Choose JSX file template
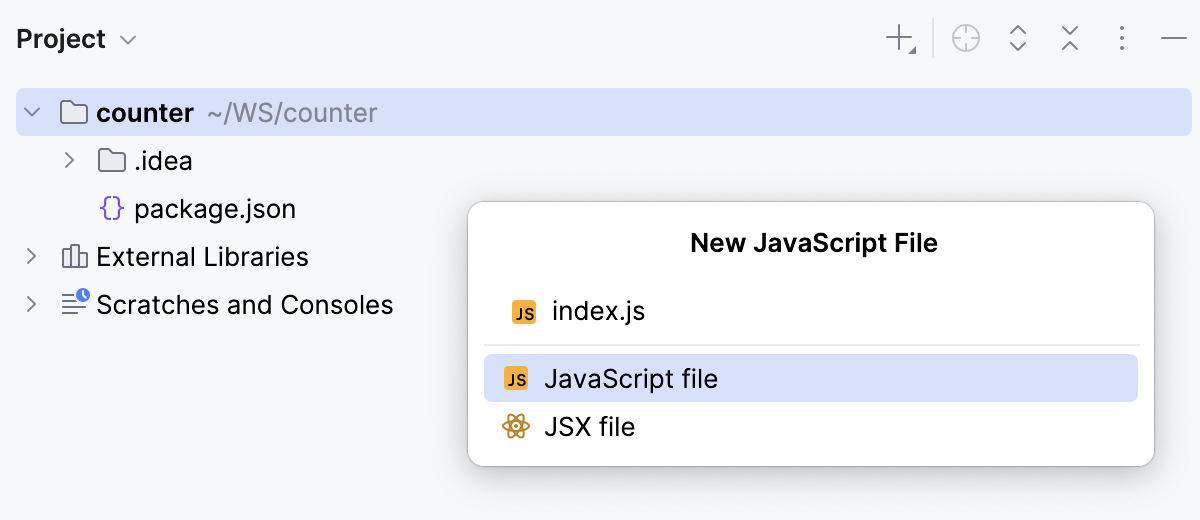The image size is (1200, 520). click(811, 427)
